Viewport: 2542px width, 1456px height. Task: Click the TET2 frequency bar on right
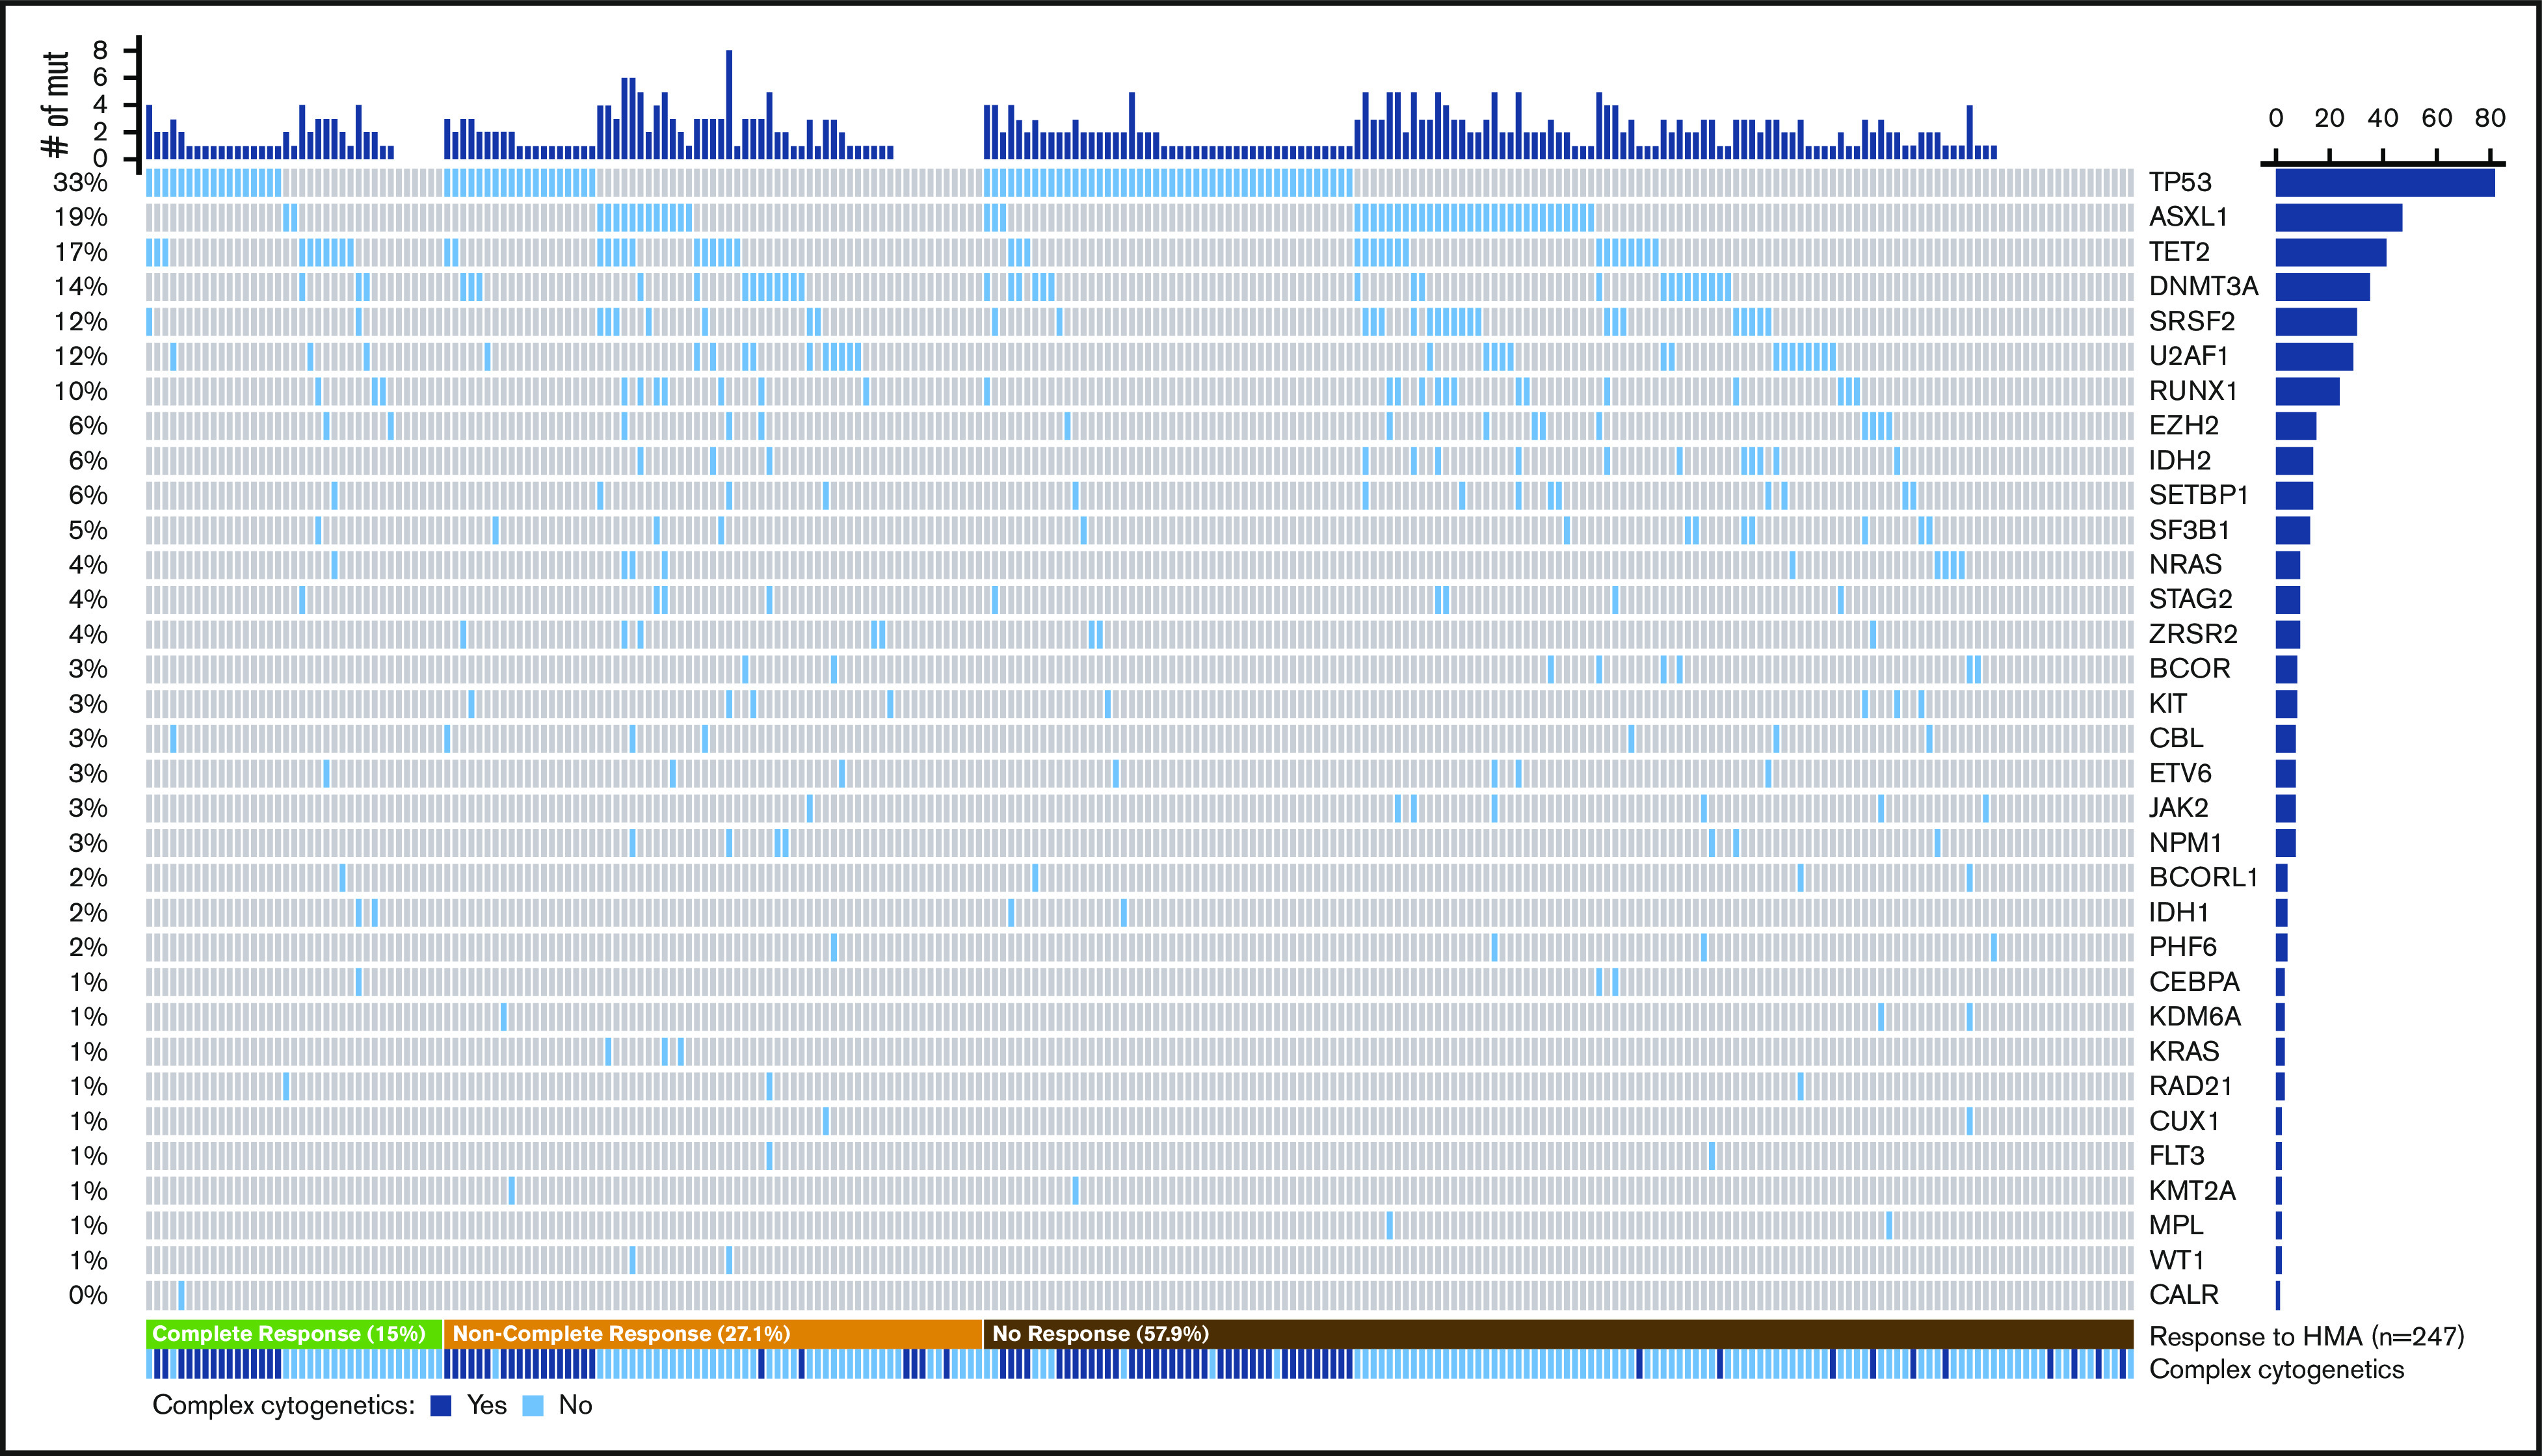coord(2331,252)
